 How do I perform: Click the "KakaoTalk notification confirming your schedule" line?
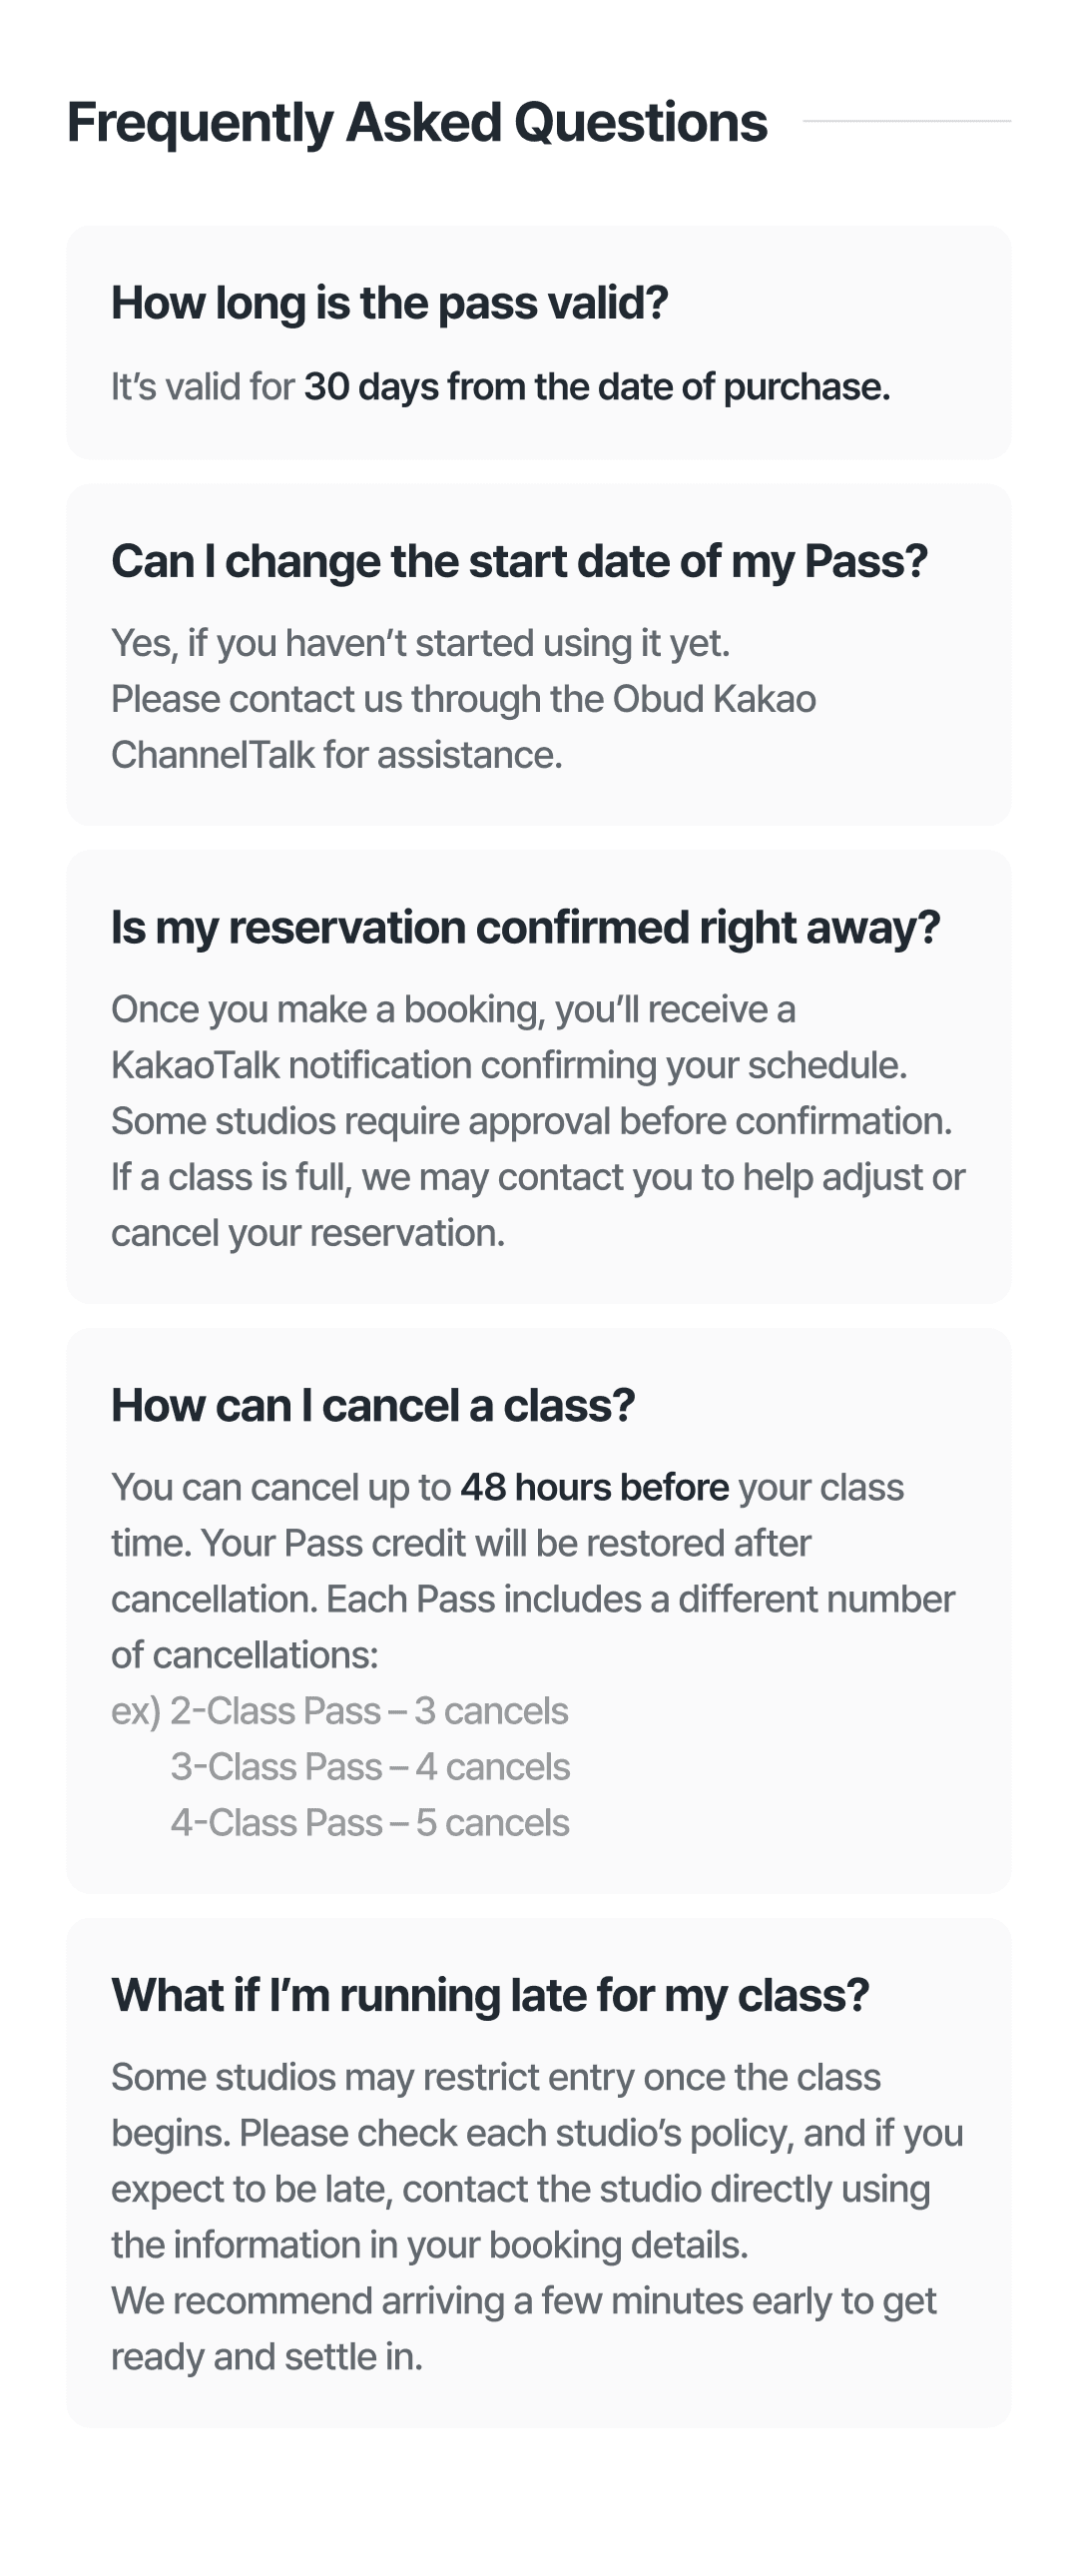click(x=508, y=1065)
